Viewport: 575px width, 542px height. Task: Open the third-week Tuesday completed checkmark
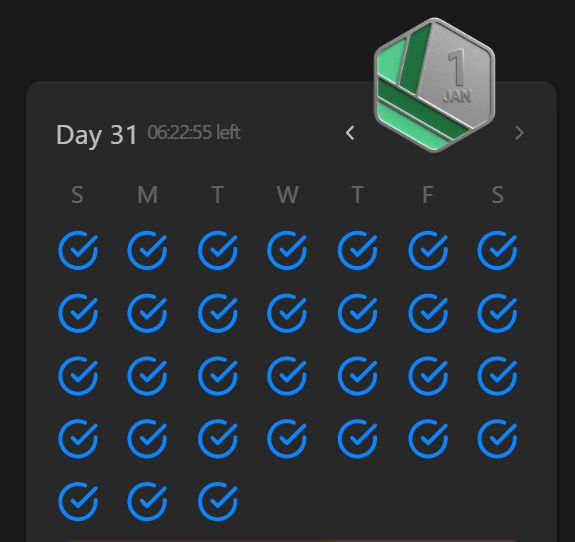(218, 376)
